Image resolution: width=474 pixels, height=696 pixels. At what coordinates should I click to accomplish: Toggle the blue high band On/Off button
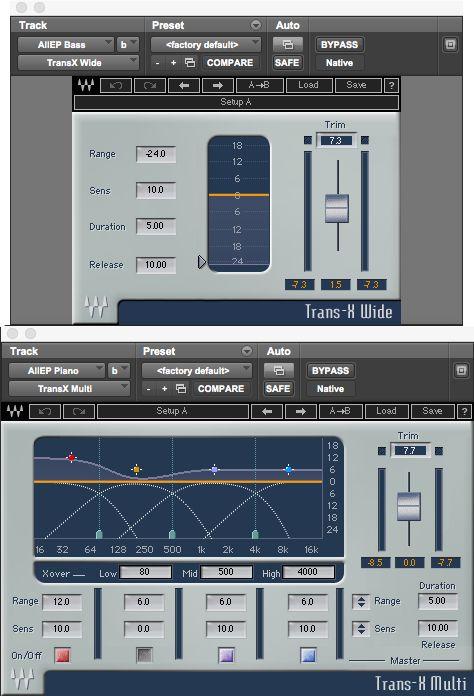pyautogui.click(x=308, y=655)
